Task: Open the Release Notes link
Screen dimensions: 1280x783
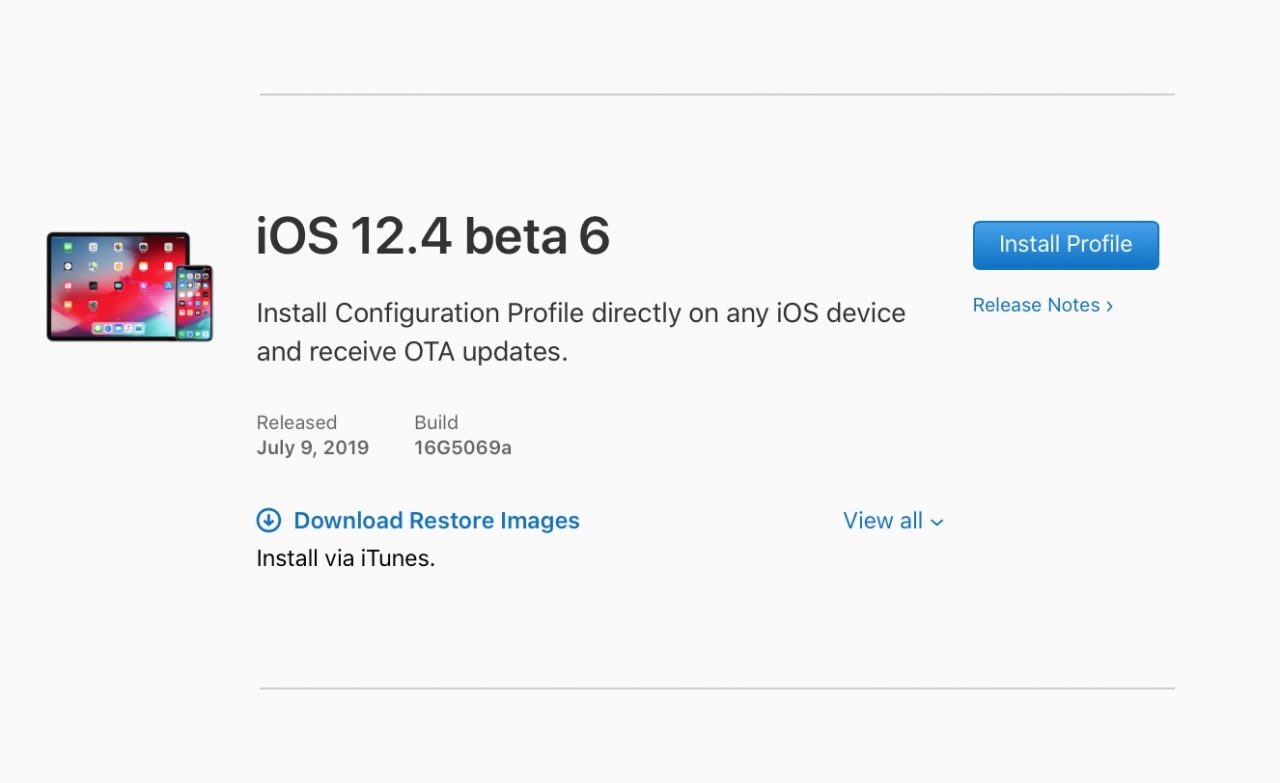Action: 1036,306
